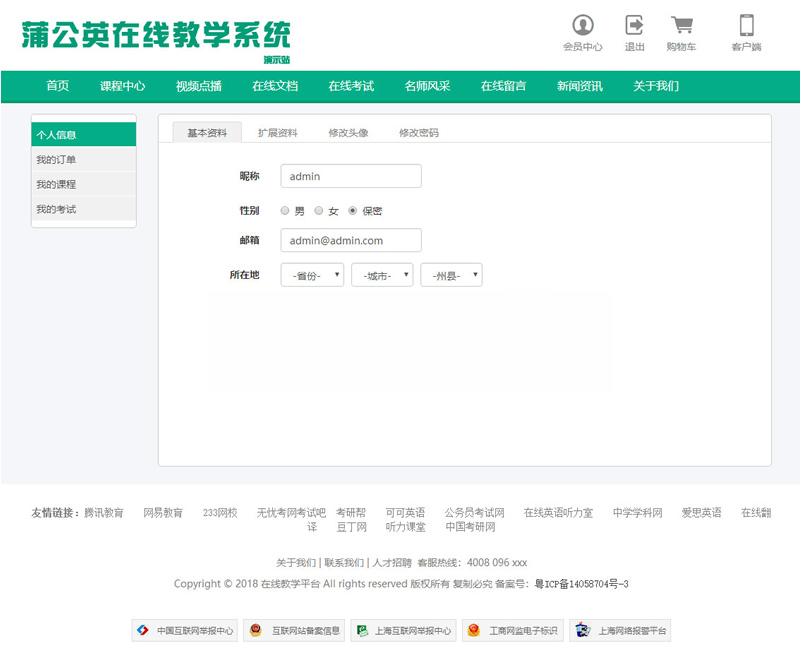The height and width of the screenshot is (663, 800).
Task: Open the 城市 city dropdown
Action: pyautogui.click(x=382, y=275)
